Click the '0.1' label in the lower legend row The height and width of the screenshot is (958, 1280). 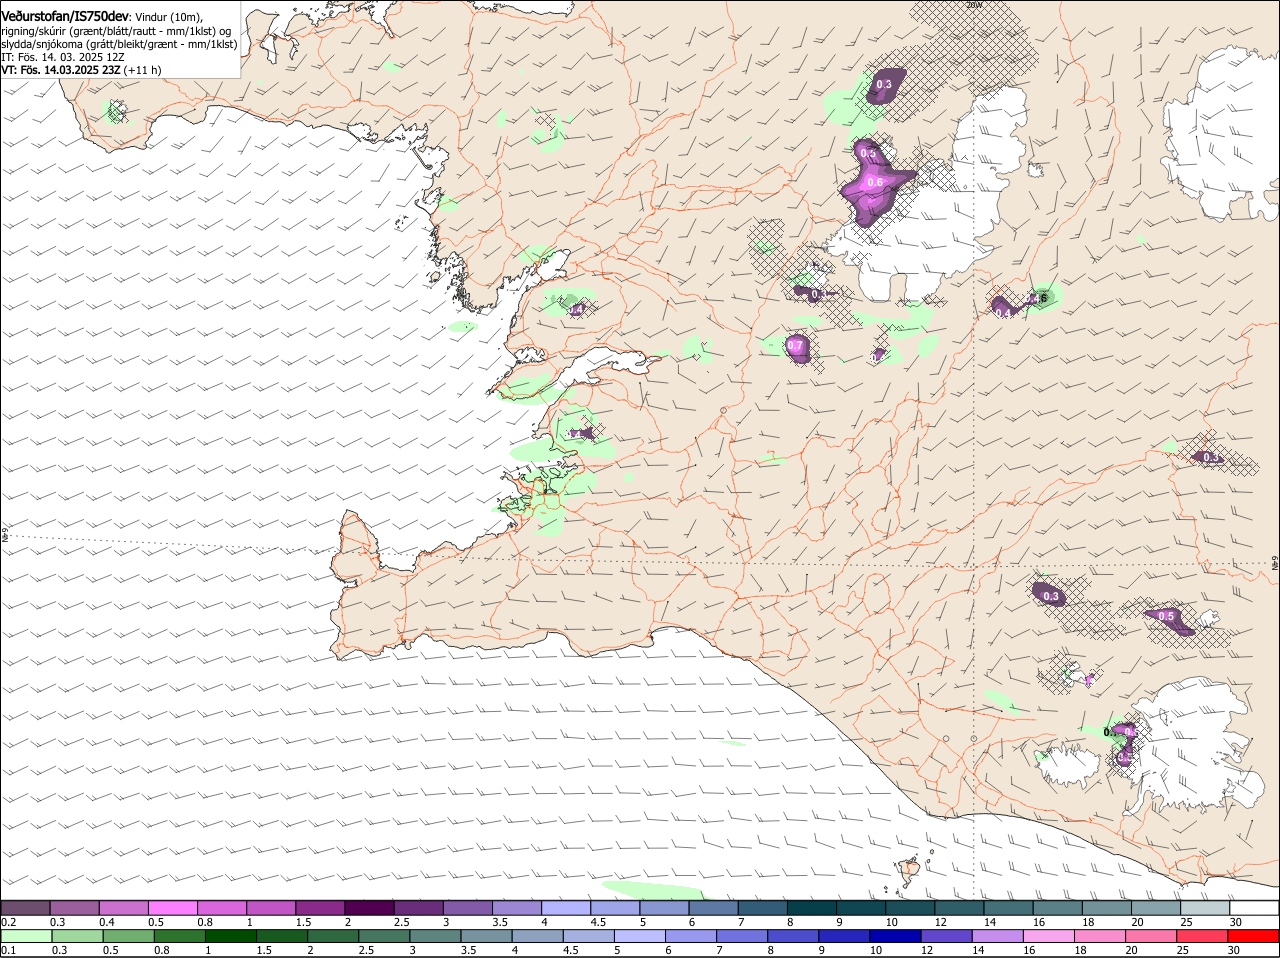(8, 950)
